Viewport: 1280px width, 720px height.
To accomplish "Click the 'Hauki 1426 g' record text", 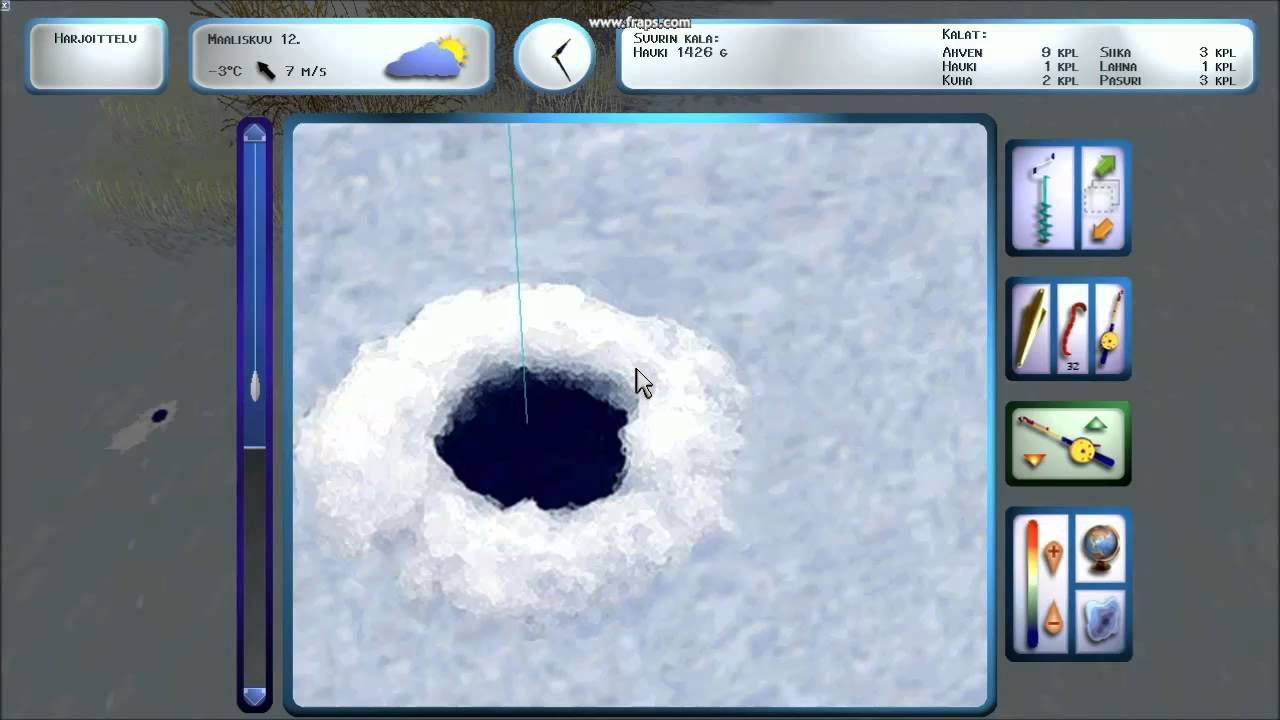I will (x=680, y=52).
